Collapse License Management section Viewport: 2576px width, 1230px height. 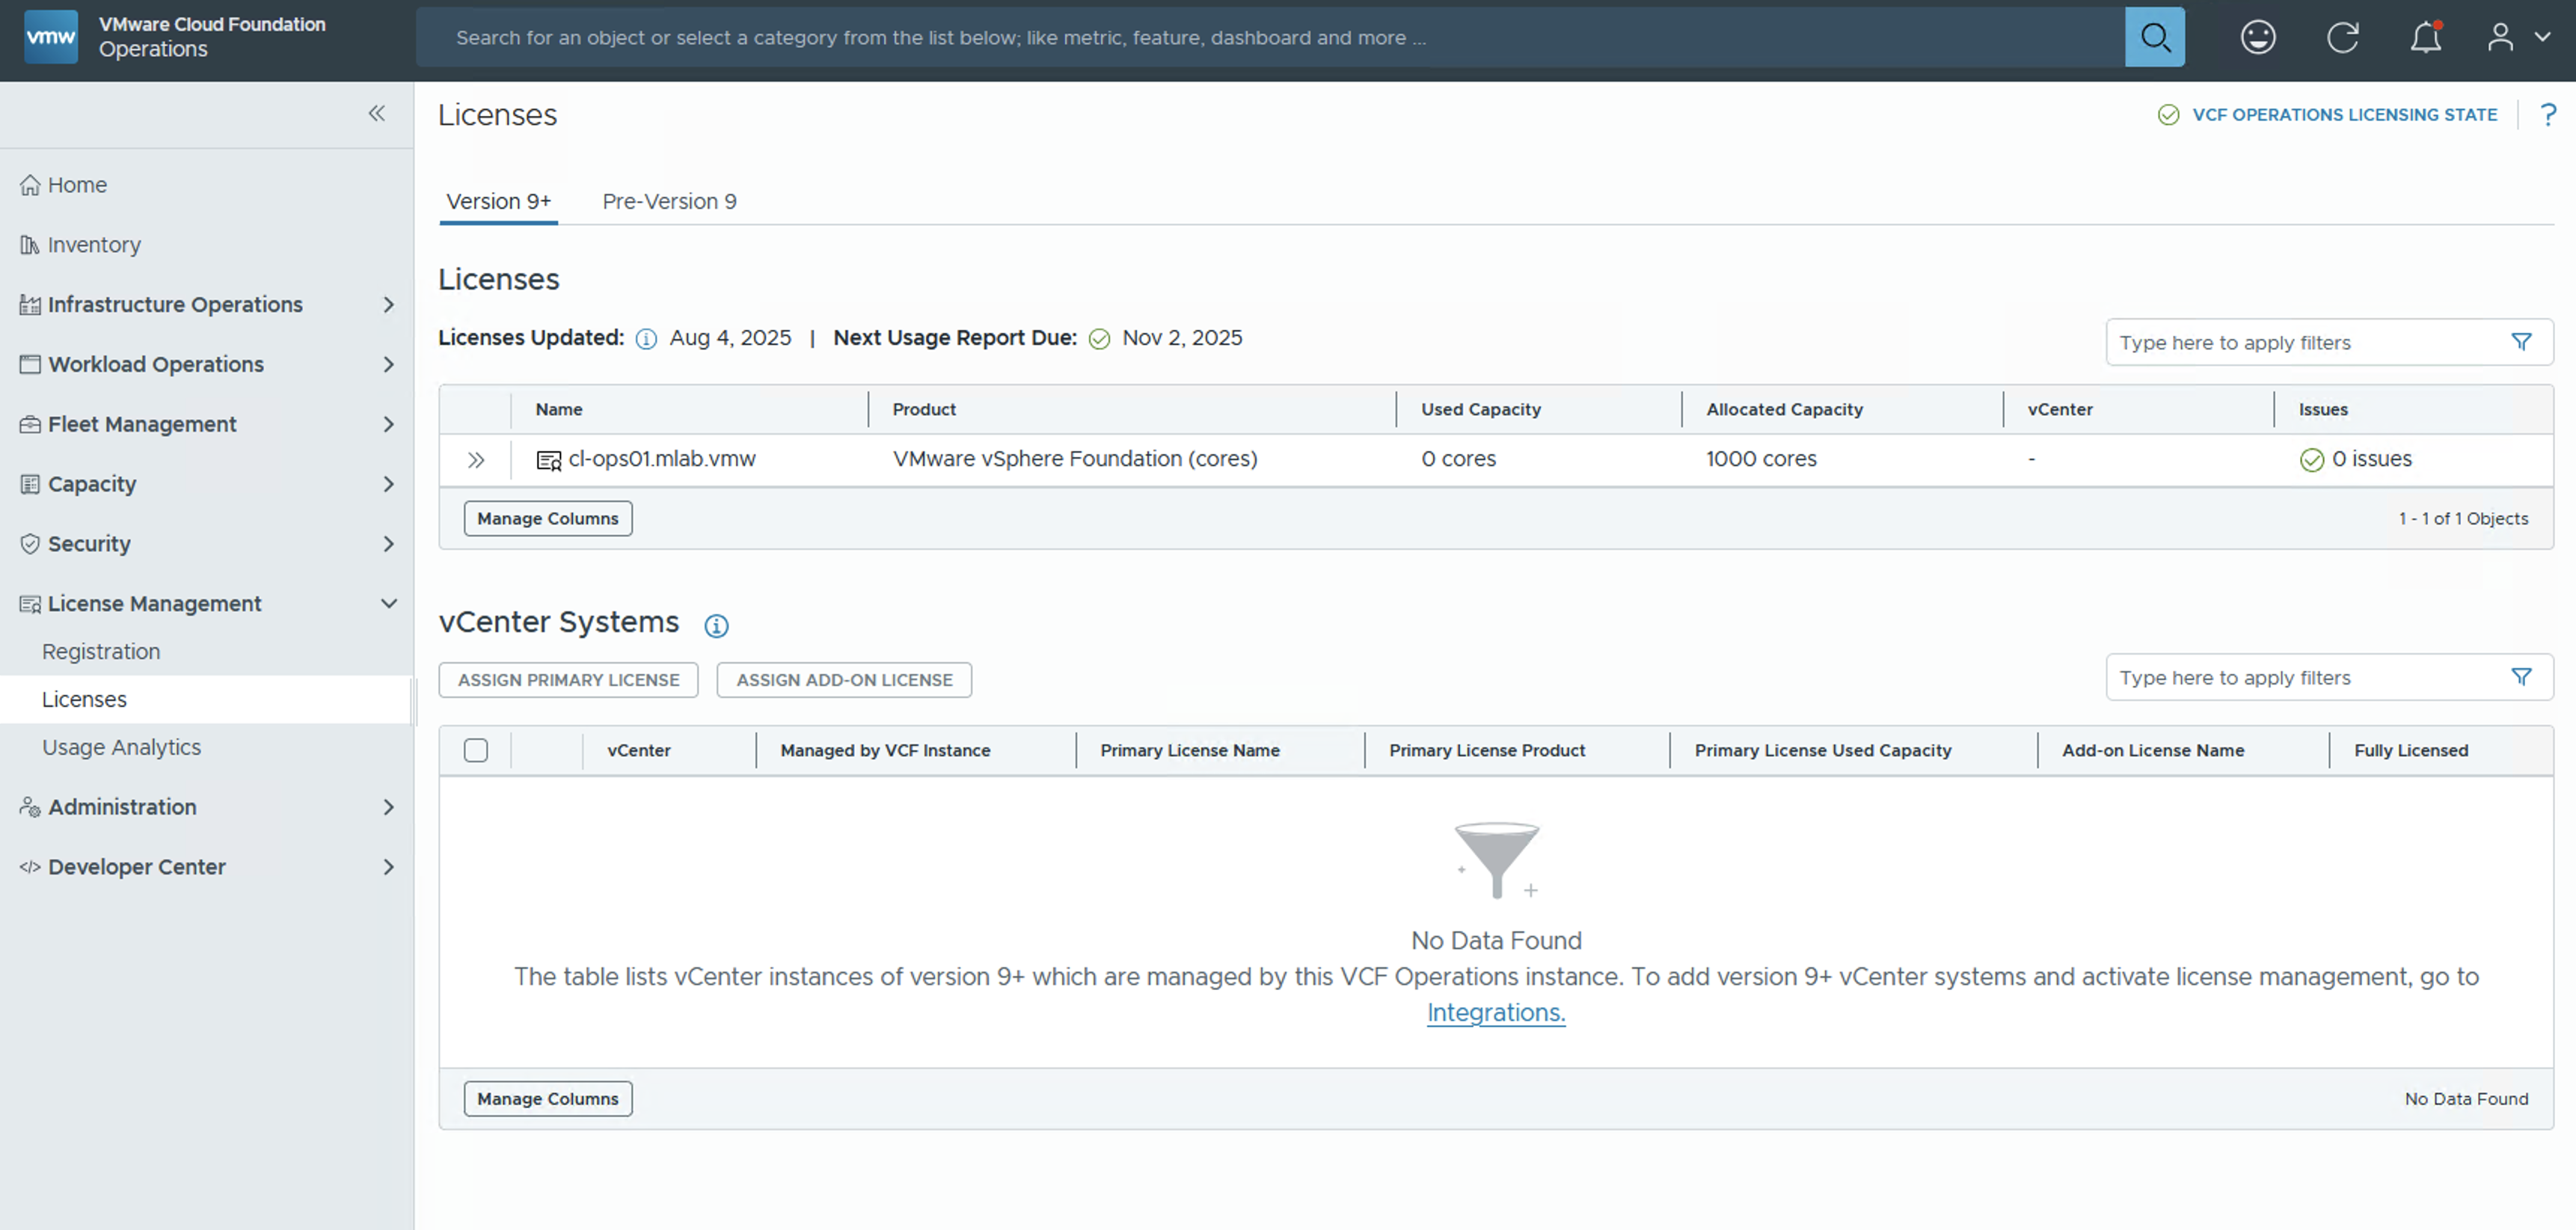point(389,603)
